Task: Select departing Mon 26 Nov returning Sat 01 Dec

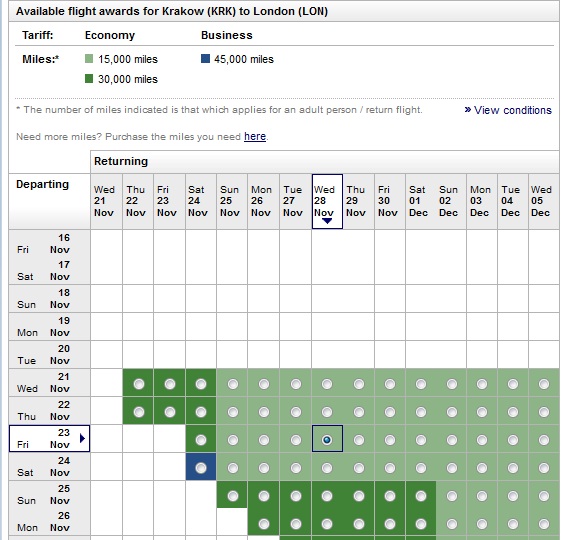Action: 421,524
